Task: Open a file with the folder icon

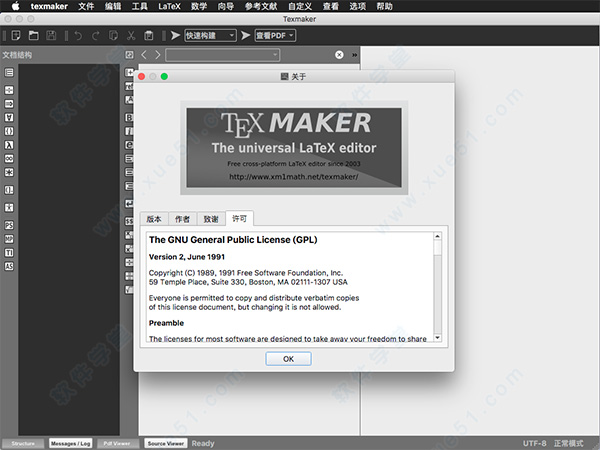Action: click(x=34, y=36)
